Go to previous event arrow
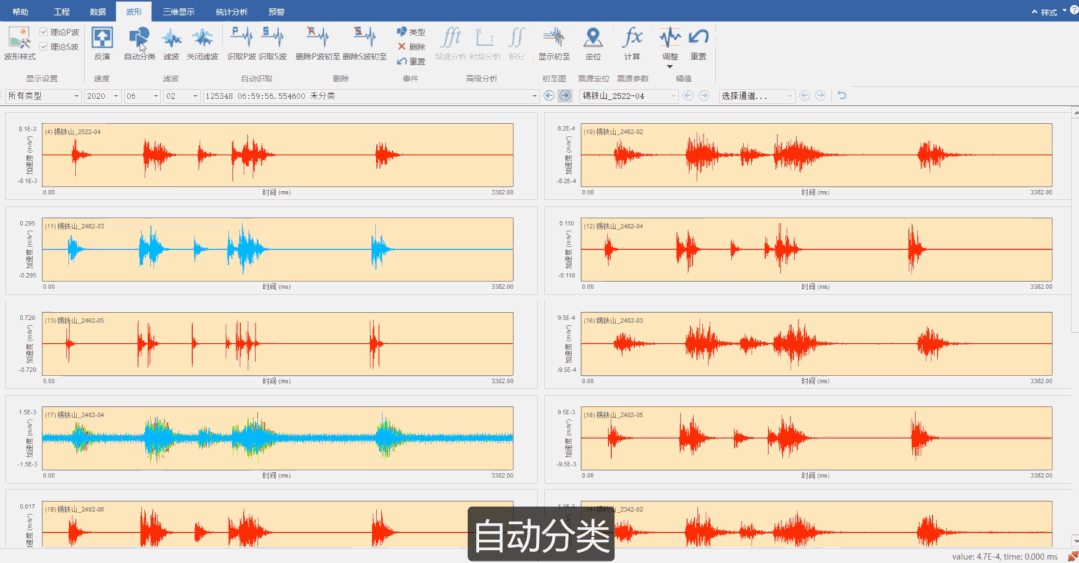The image size is (1079, 563). tap(548, 96)
